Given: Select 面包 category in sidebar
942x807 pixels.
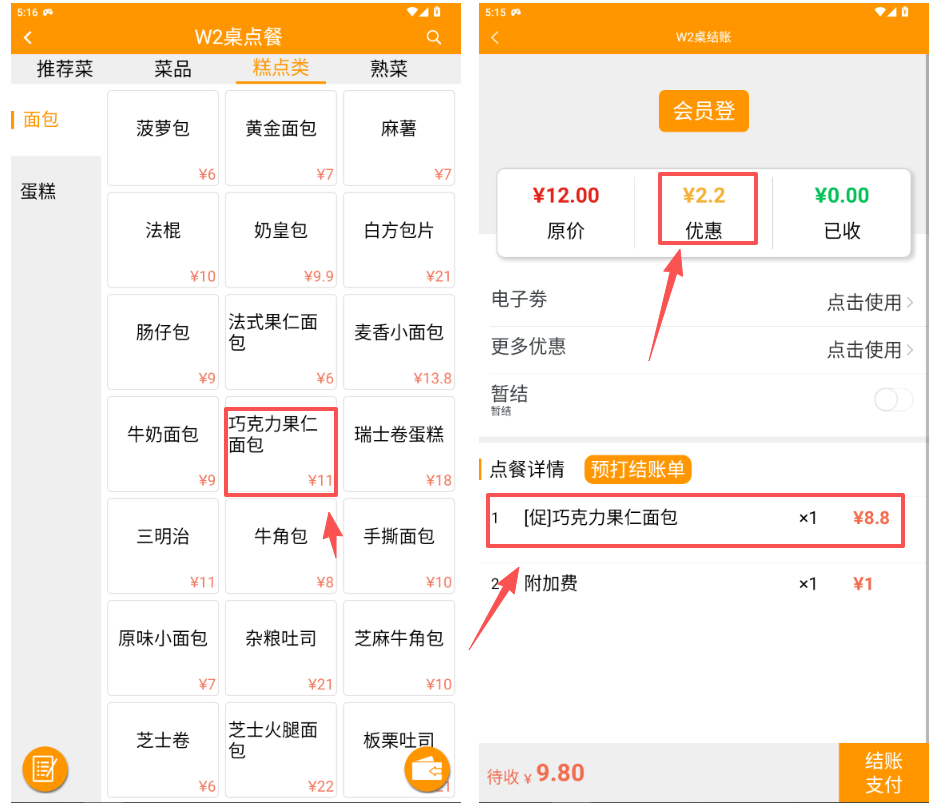Looking at the screenshot, I should [41, 120].
